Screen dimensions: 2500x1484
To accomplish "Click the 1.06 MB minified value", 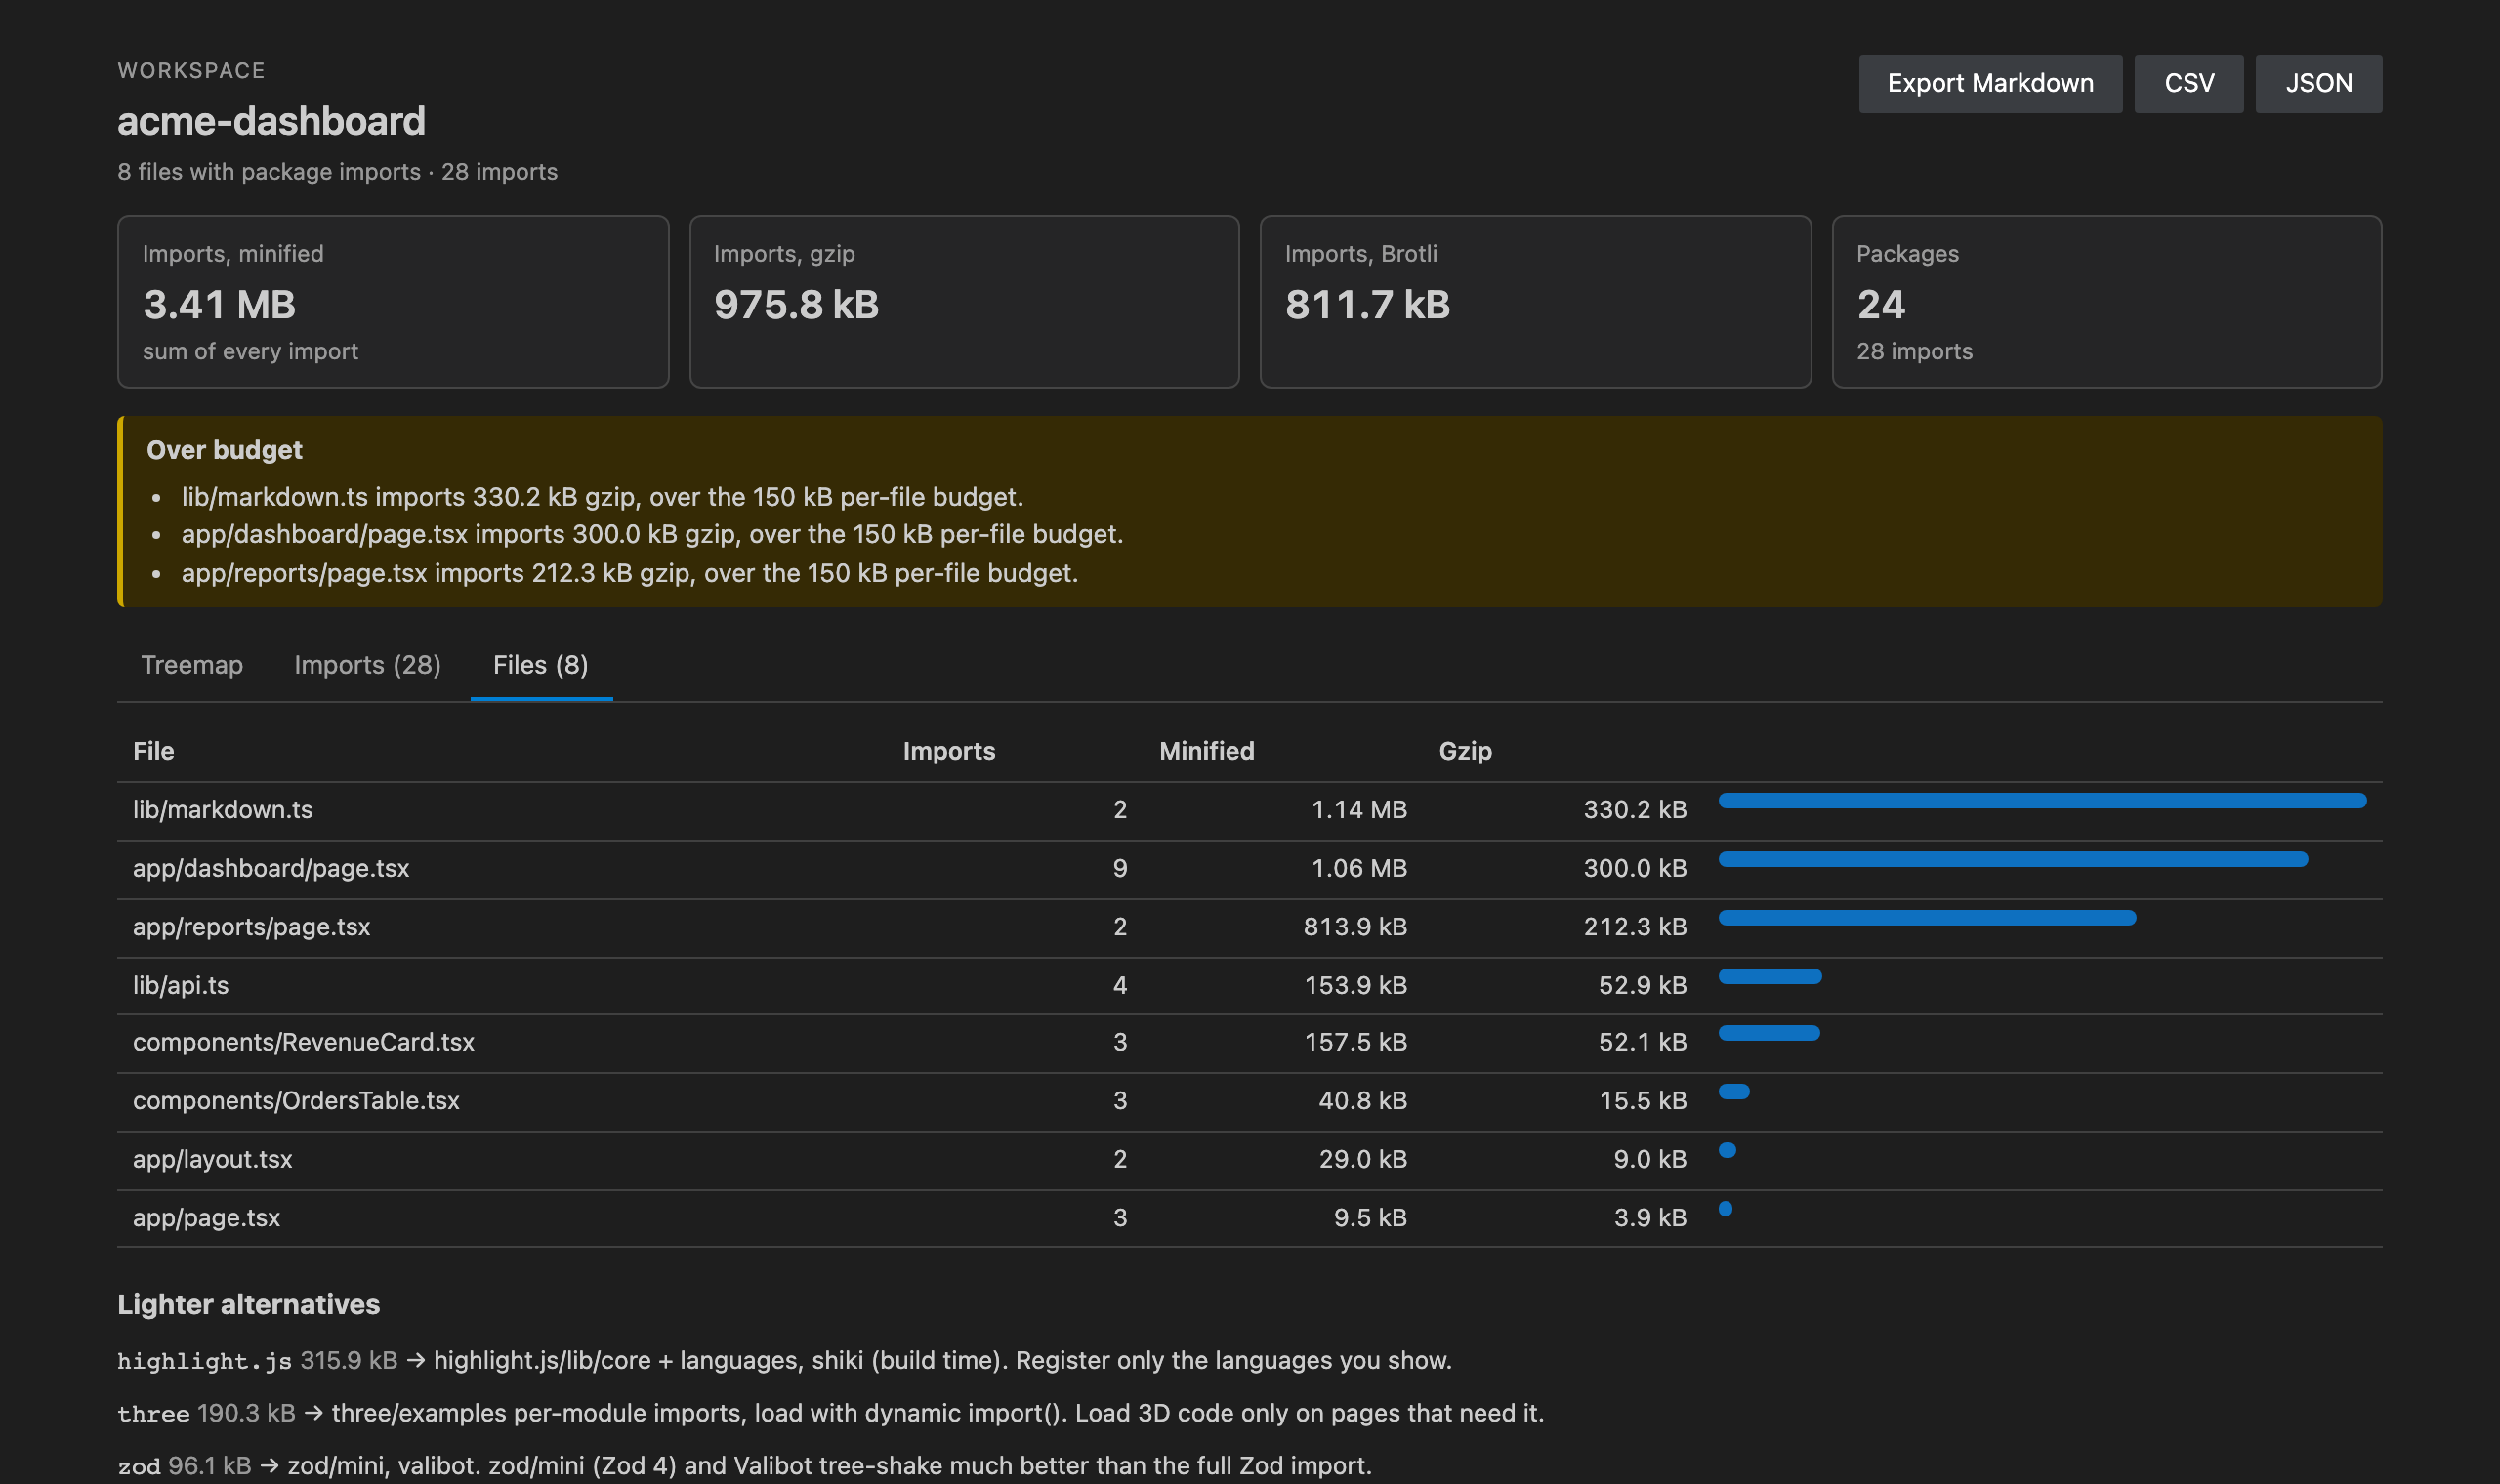I will coord(1359,869).
